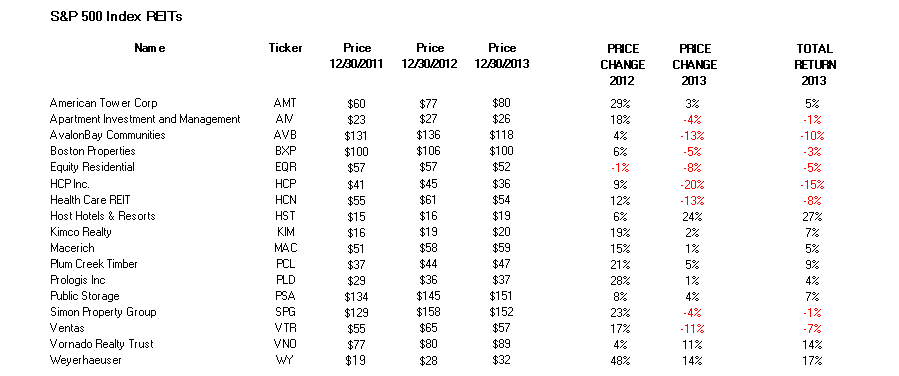This screenshot has width=899, height=376.
Task: Click the AVB ticker cell
Action: coord(285,136)
